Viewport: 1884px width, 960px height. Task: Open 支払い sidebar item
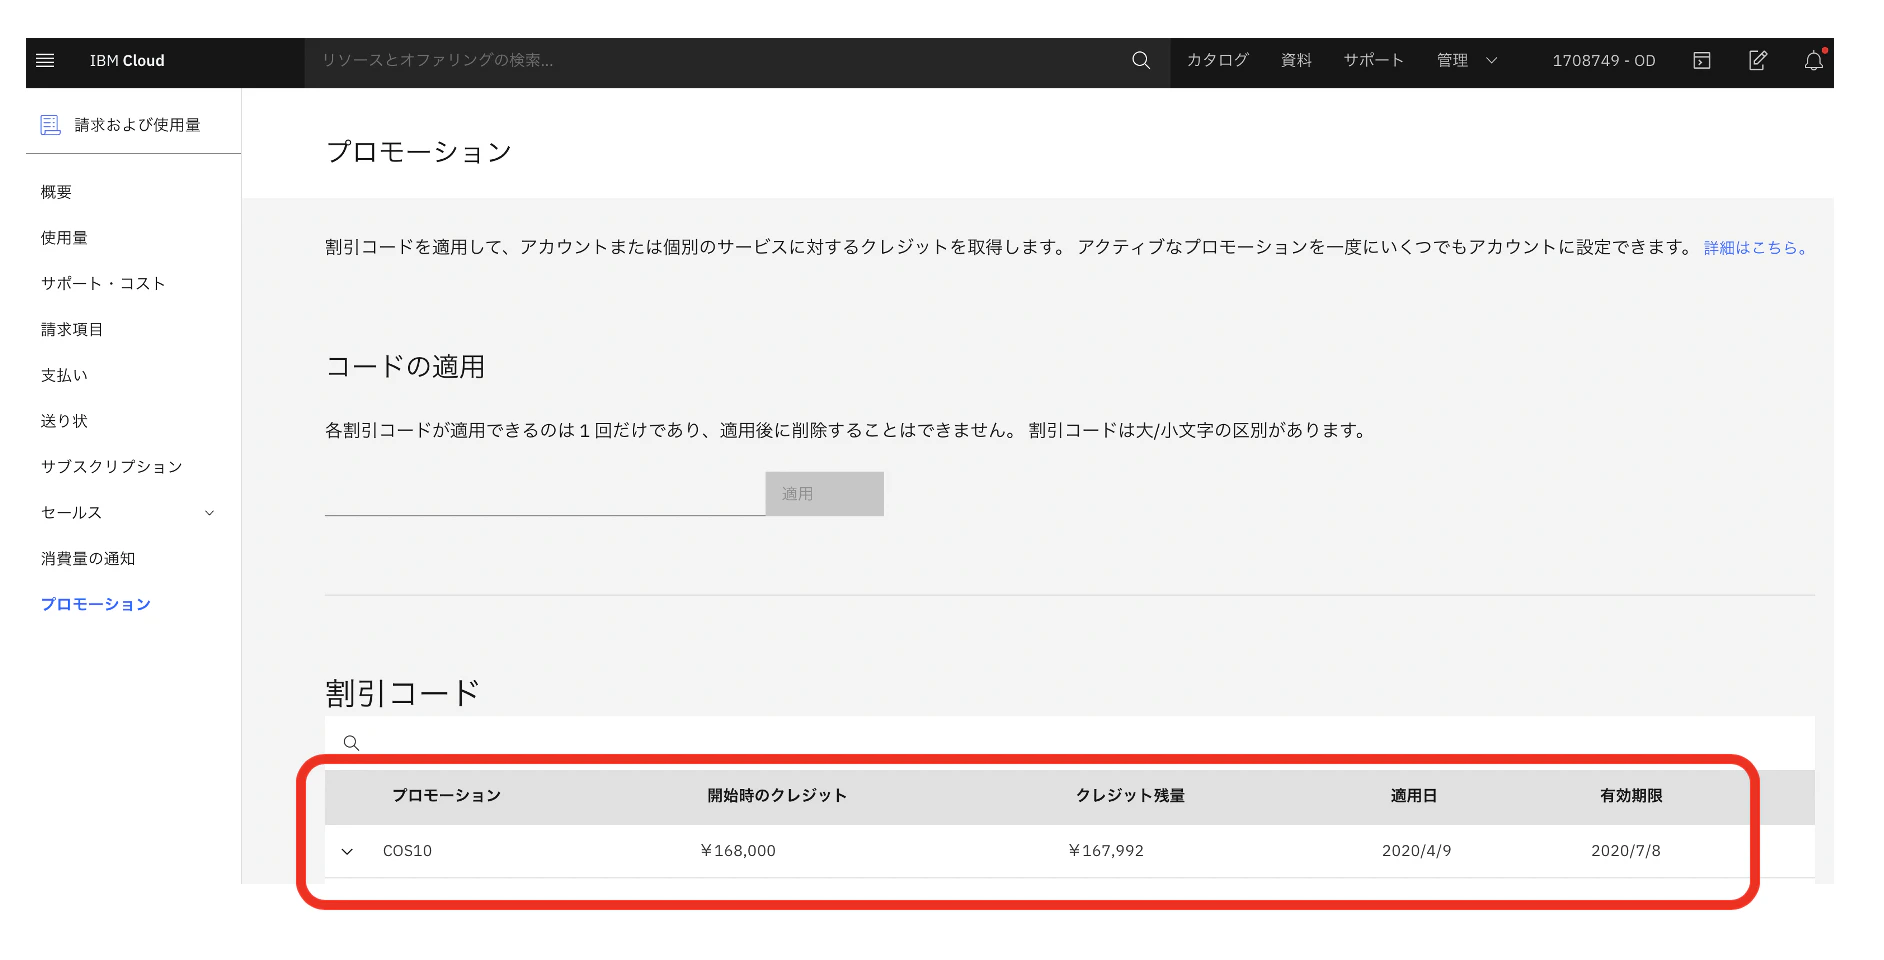(64, 376)
